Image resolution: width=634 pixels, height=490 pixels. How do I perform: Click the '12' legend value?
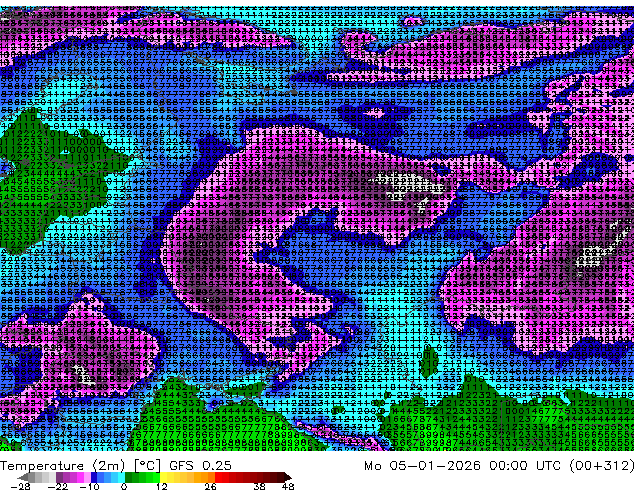161,486
